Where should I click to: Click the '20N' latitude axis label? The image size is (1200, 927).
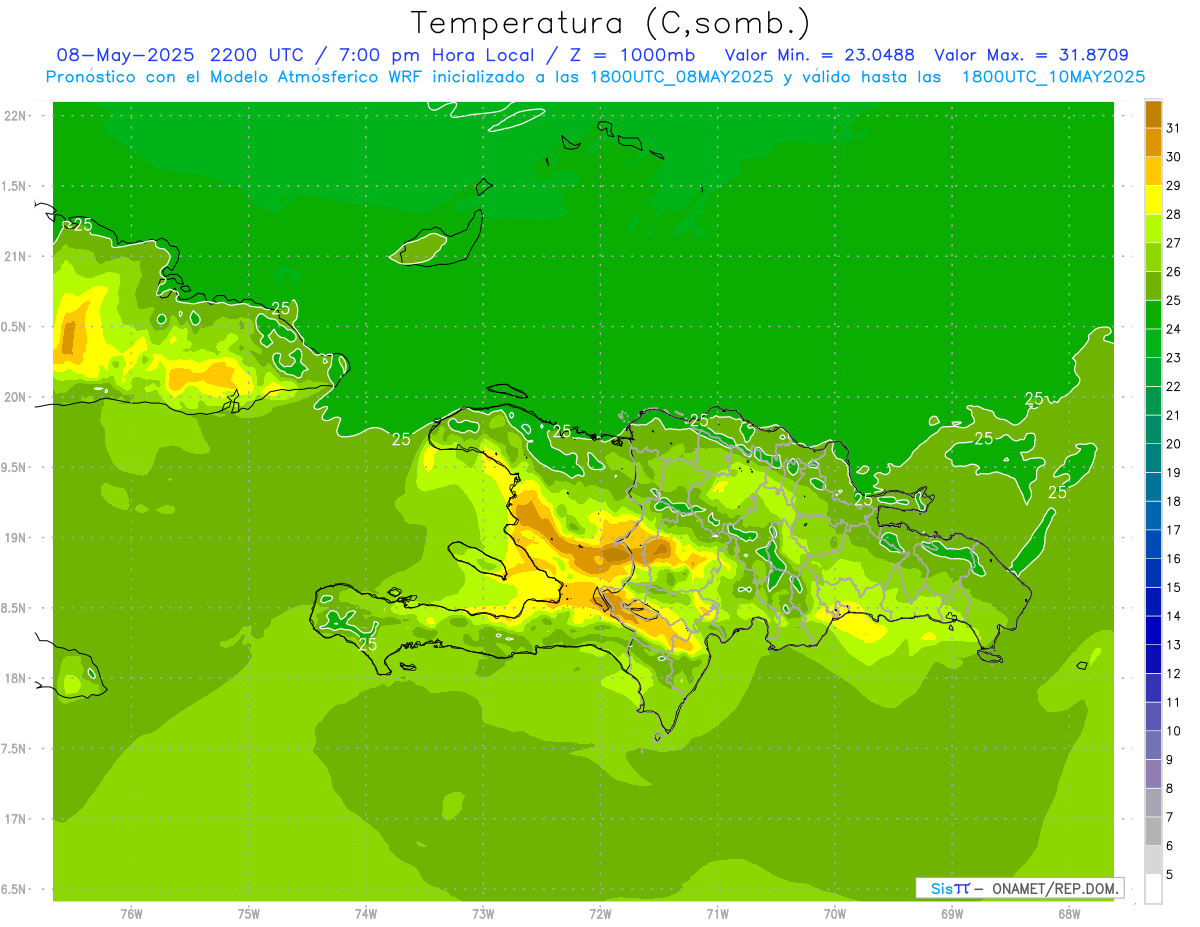[15, 397]
